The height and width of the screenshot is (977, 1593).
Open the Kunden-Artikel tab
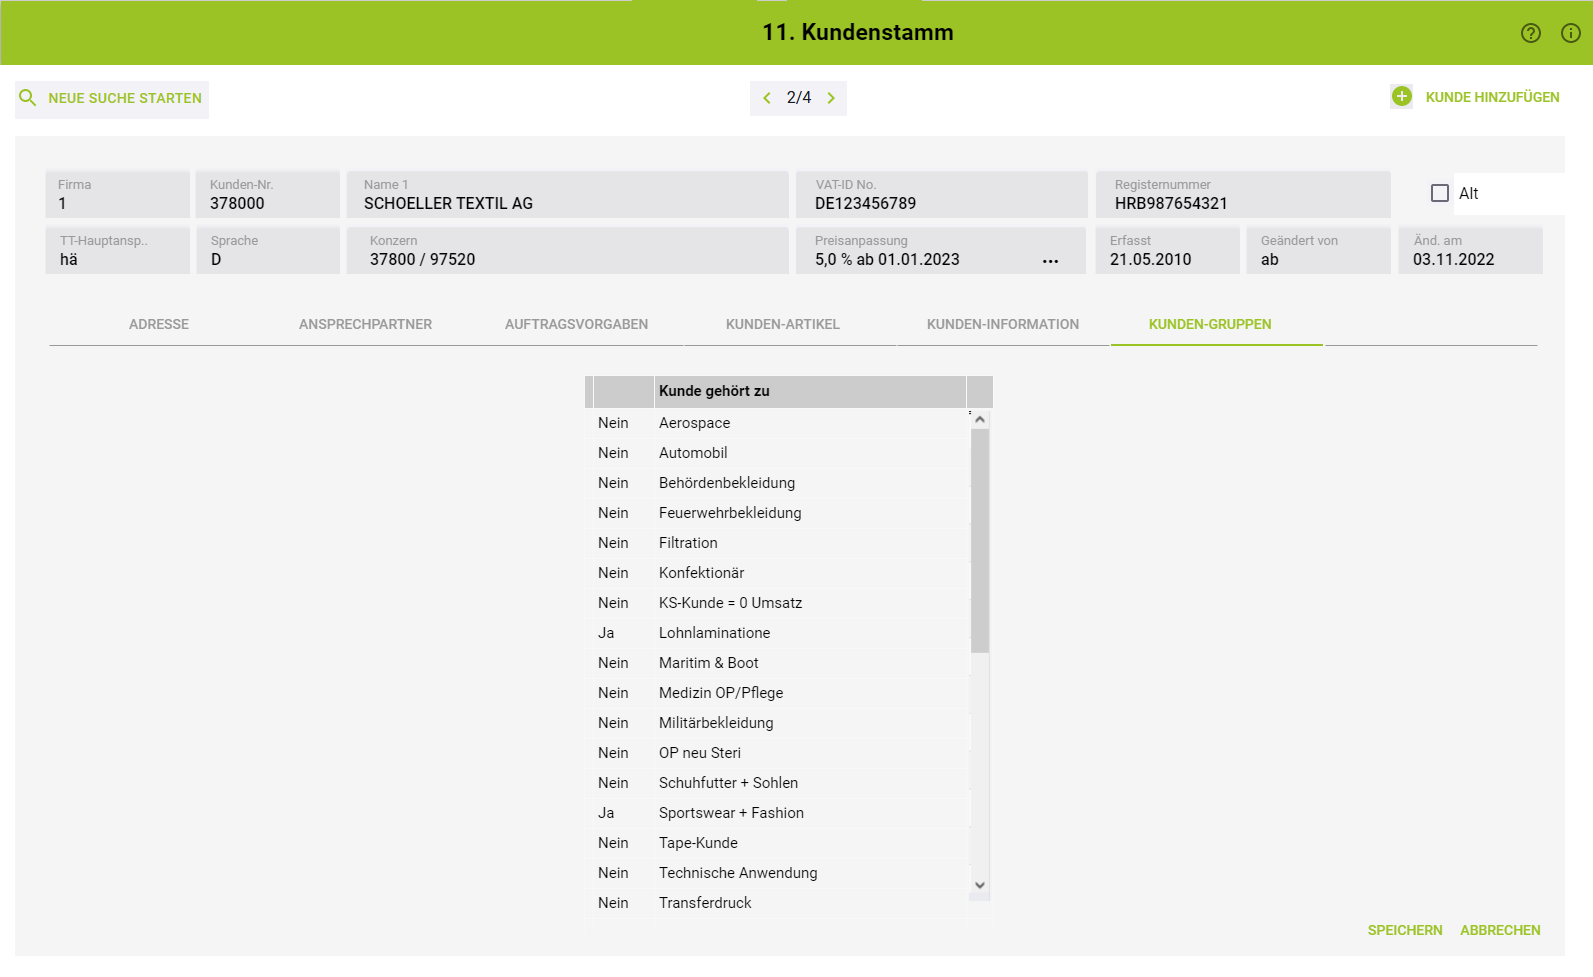(x=782, y=324)
